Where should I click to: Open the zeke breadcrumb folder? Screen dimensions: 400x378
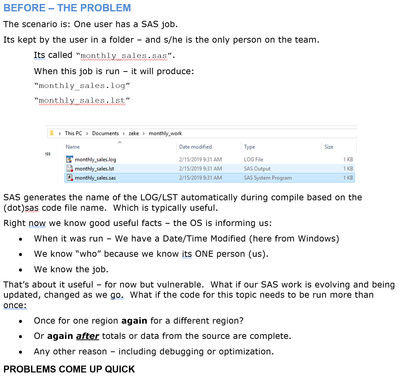tap(134, 133)
